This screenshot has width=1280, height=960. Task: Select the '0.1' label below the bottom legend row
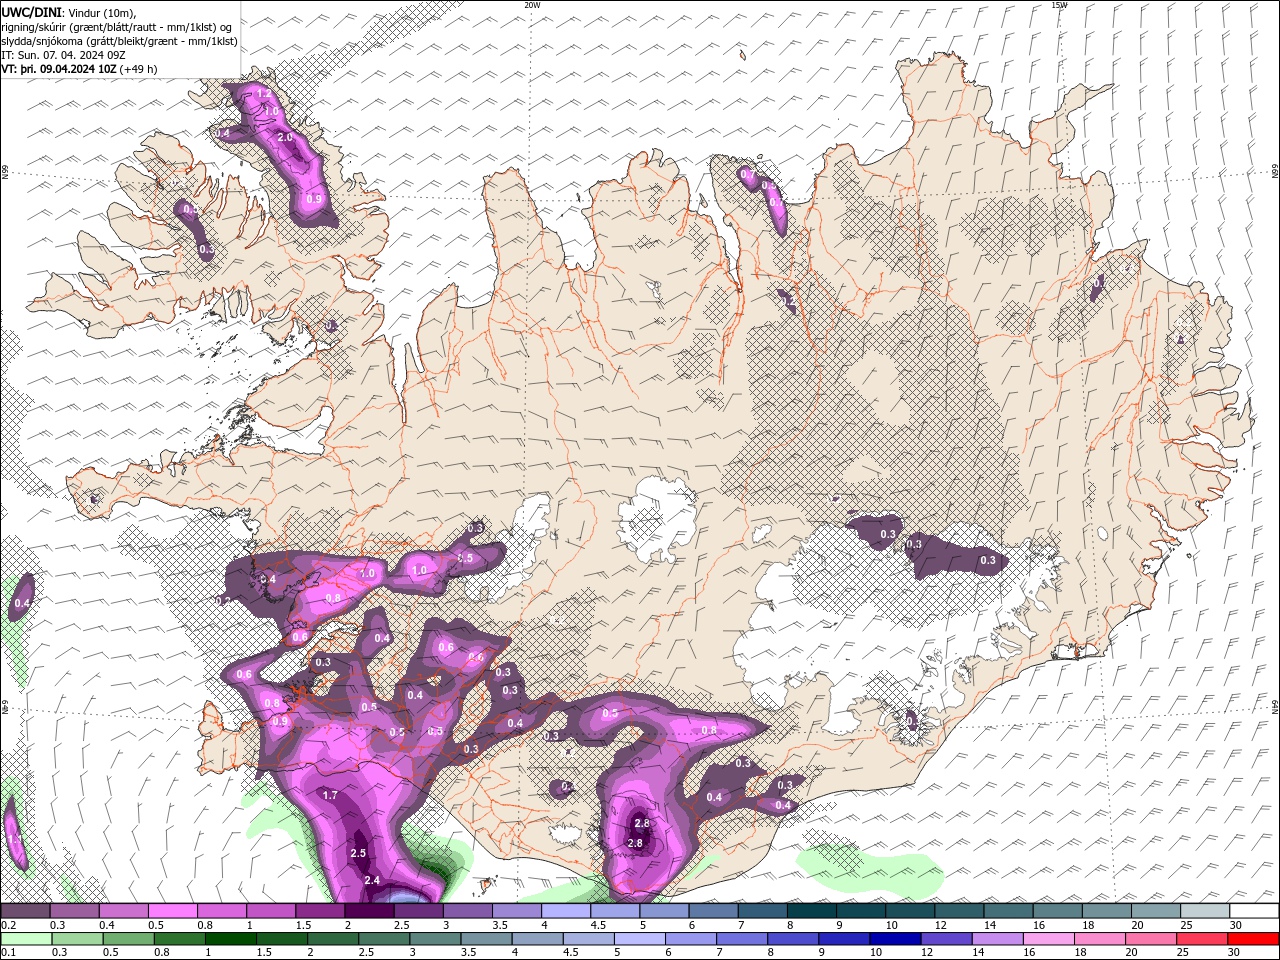point(8,953)
